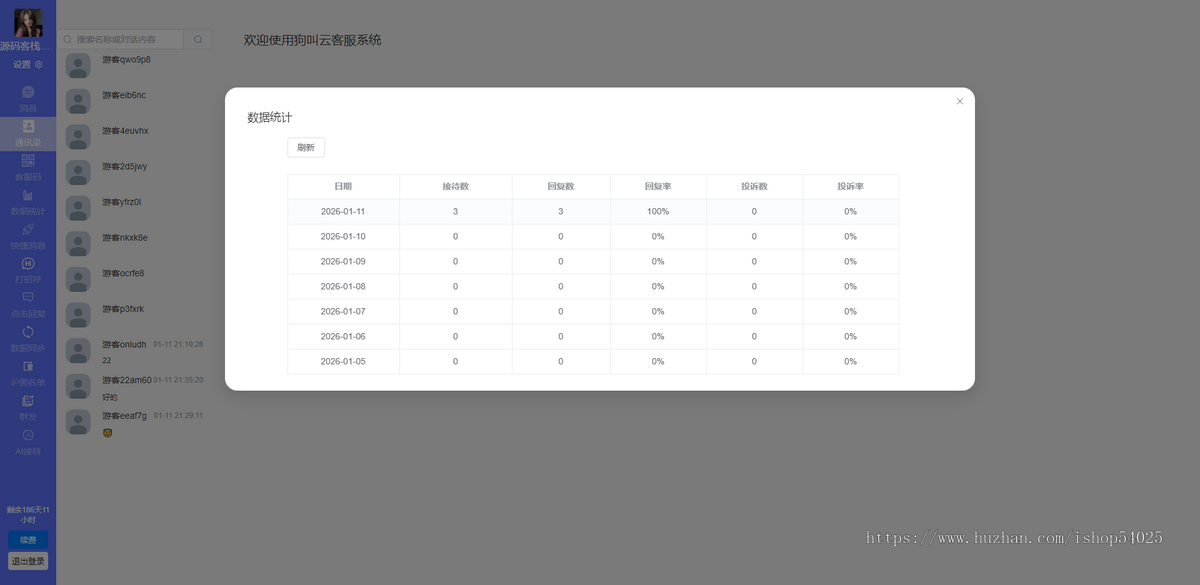The width and height of the screenshot is (1200, 585).
Task: Open chat with 游客yfrz0l
Action: click(136, 208)
